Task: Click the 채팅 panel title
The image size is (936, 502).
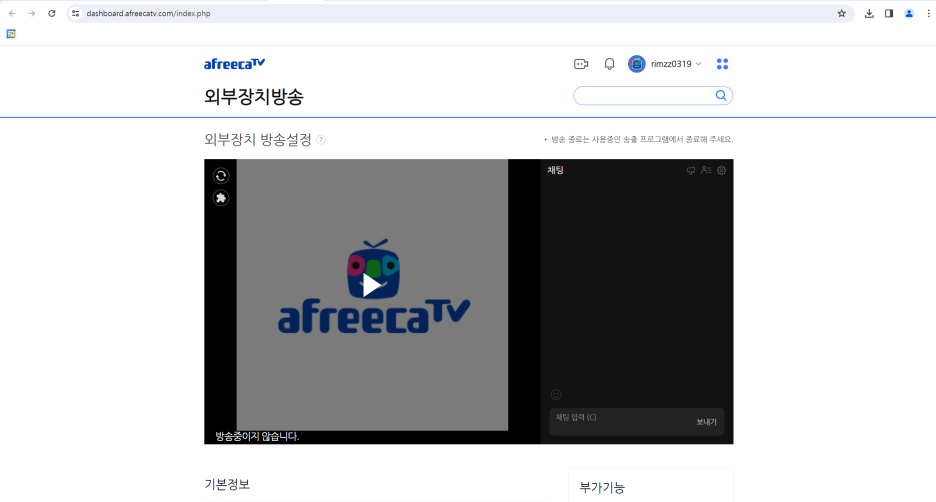Action: point(556,170)
